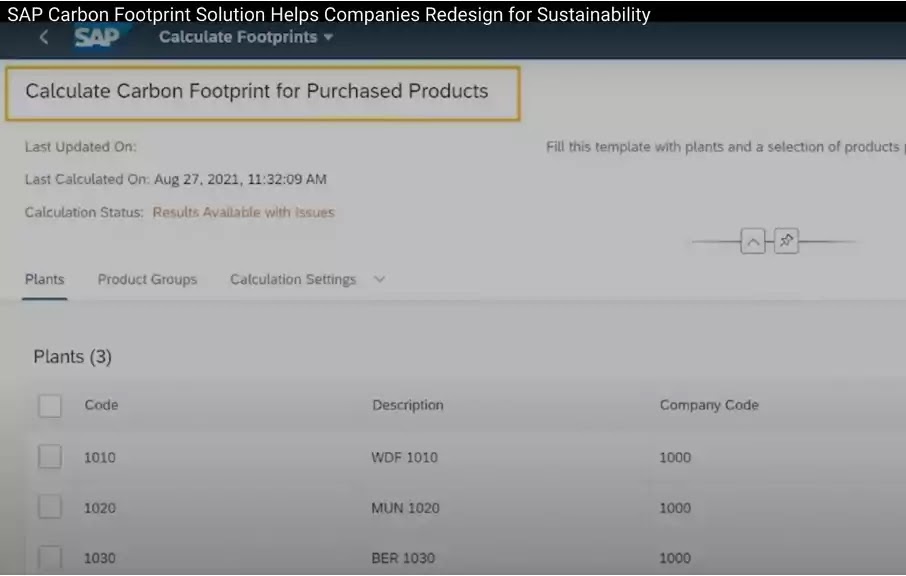This screenshot has width=906, height=576.
Task: Click the 'Plants (3)' table title
Action: pyautogui.click(x=72, y=357)
